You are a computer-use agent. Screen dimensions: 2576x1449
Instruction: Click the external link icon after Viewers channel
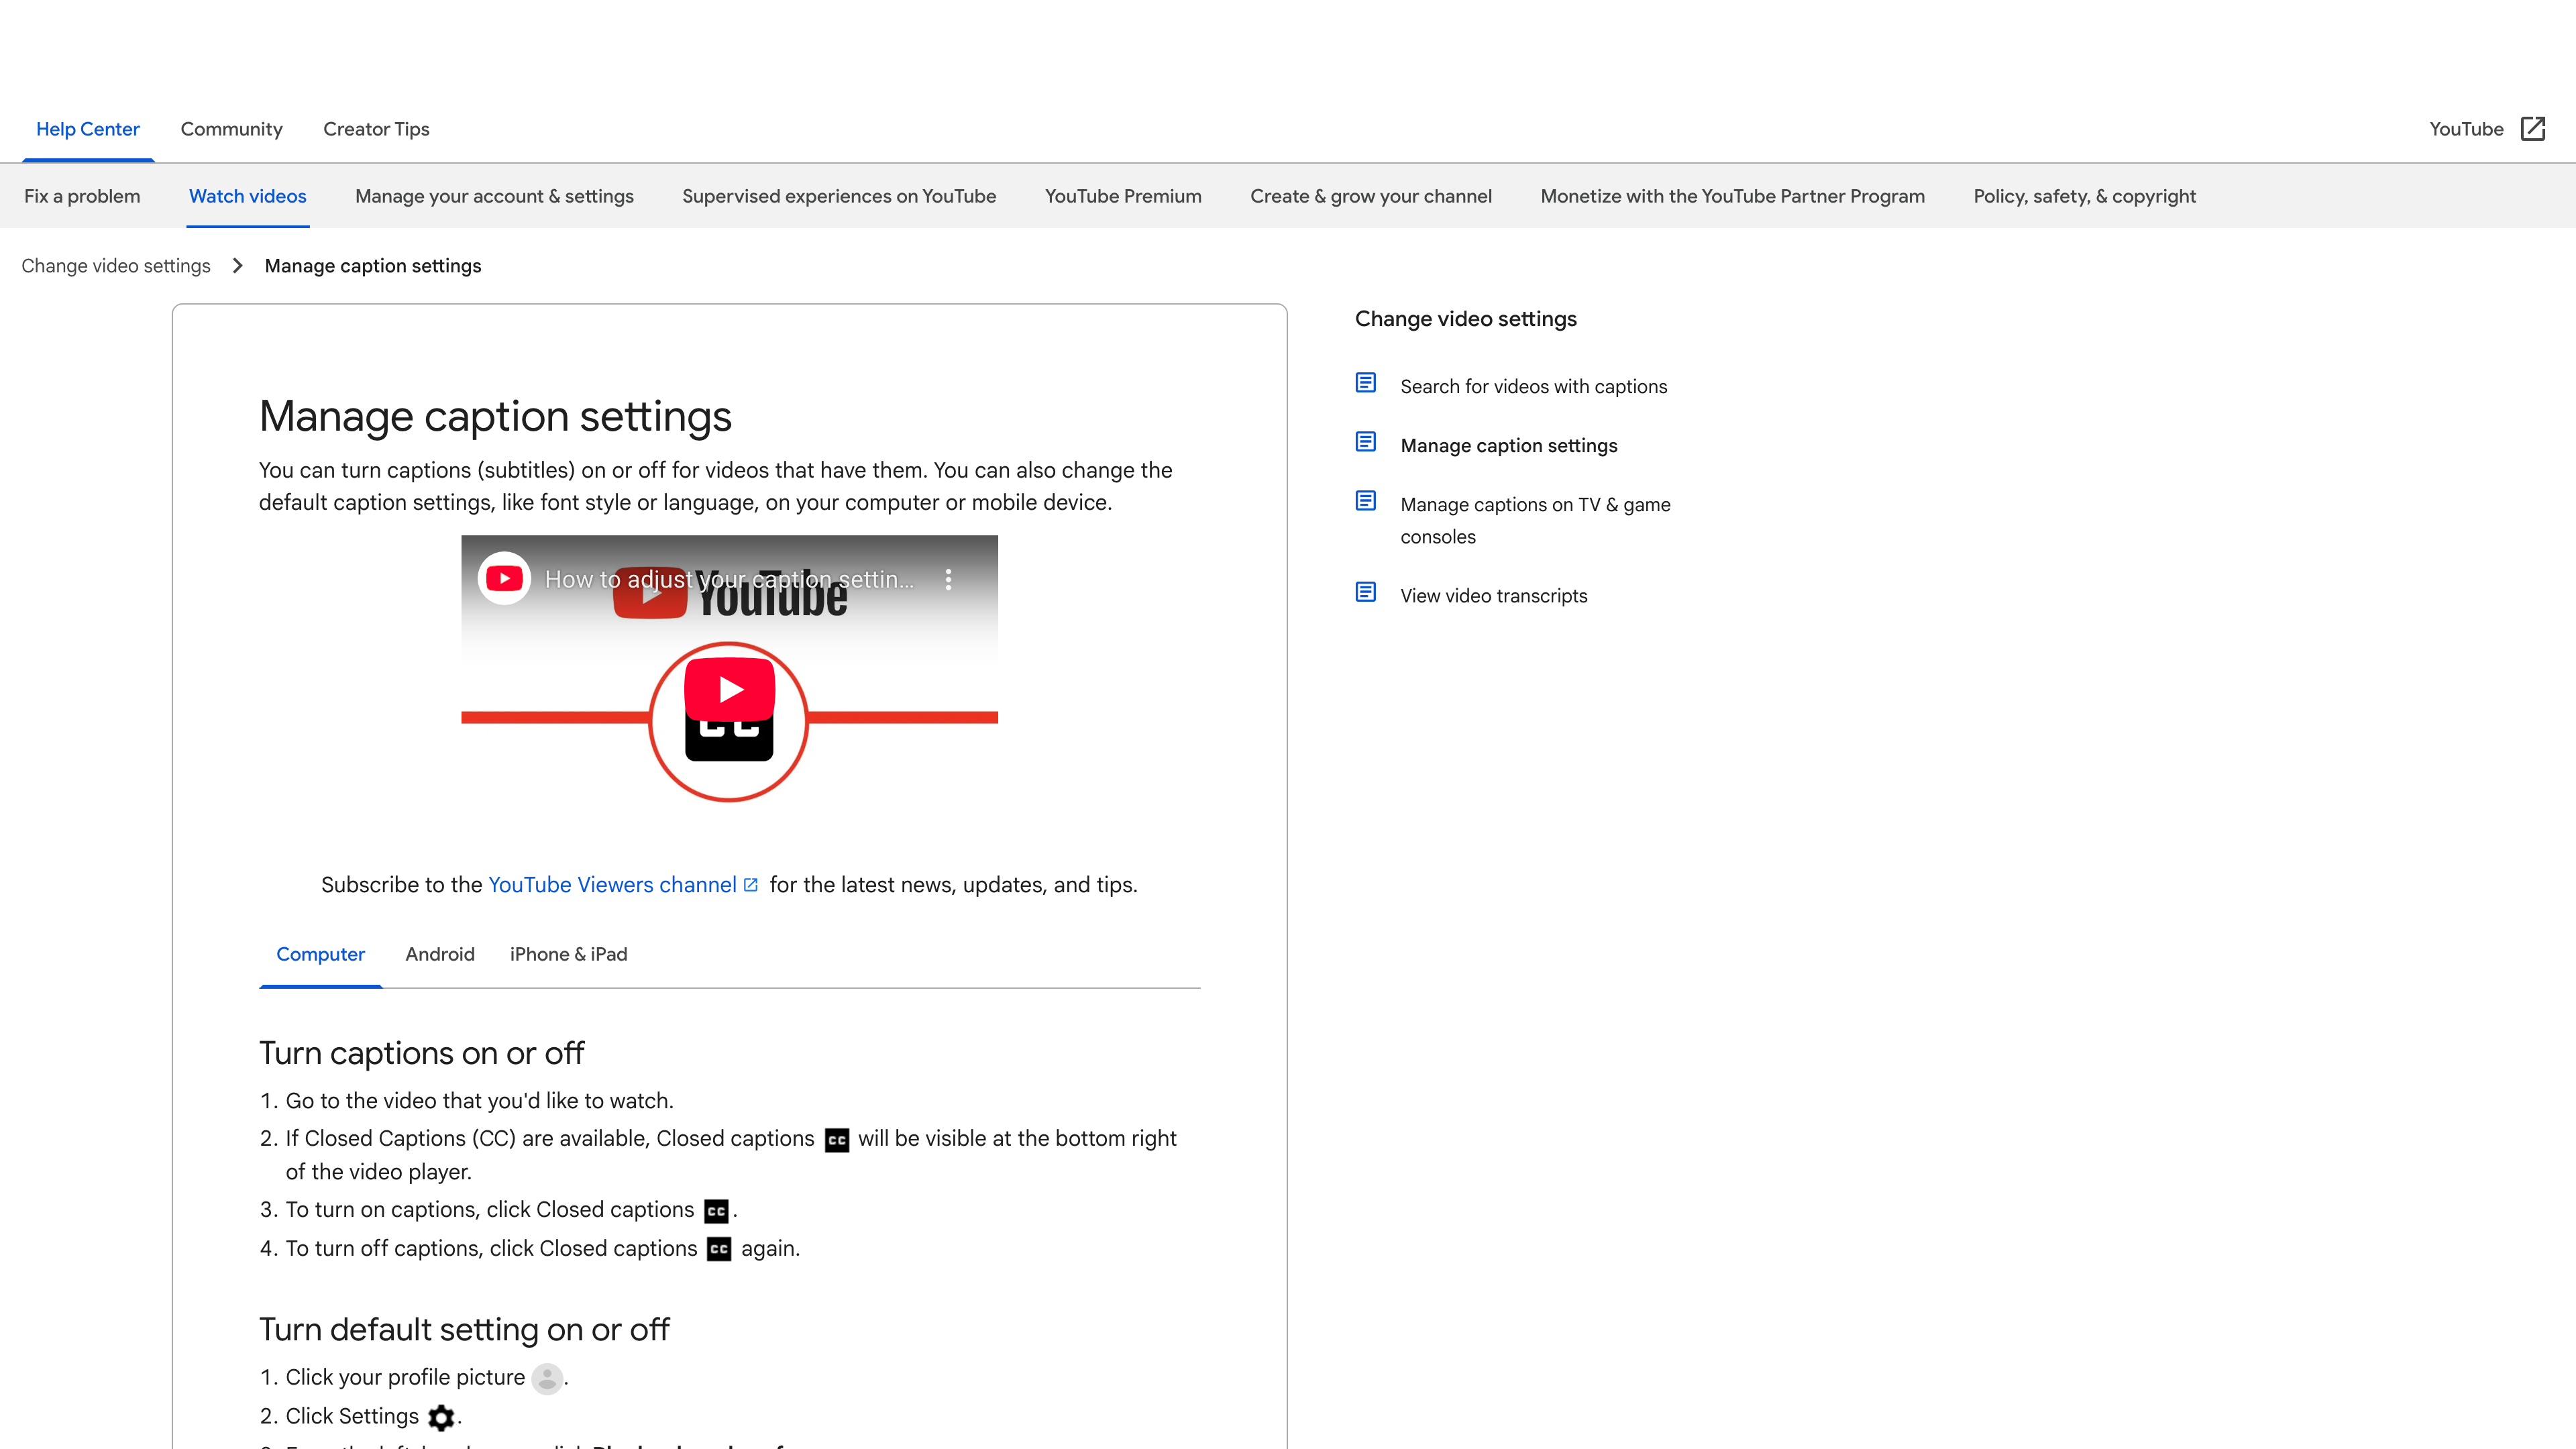click(x=751, y=885)
